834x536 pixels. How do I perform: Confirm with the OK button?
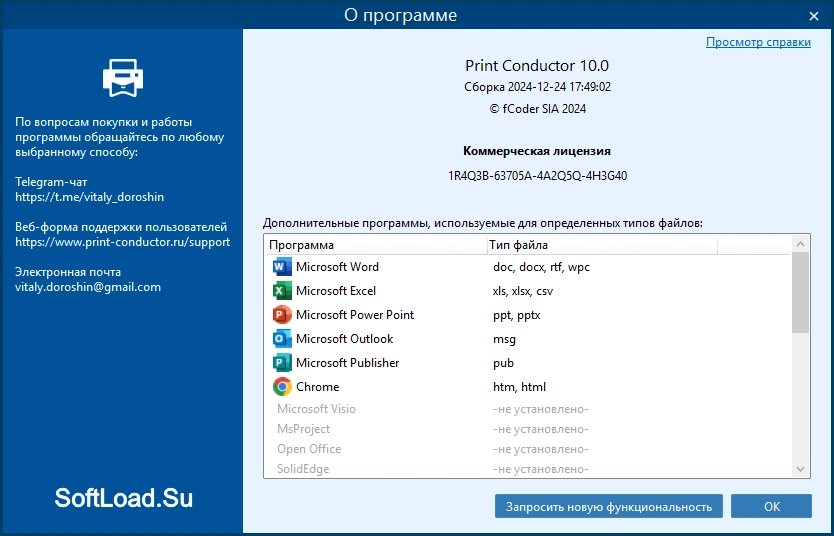pyautogui.click(x=771, y=506)
